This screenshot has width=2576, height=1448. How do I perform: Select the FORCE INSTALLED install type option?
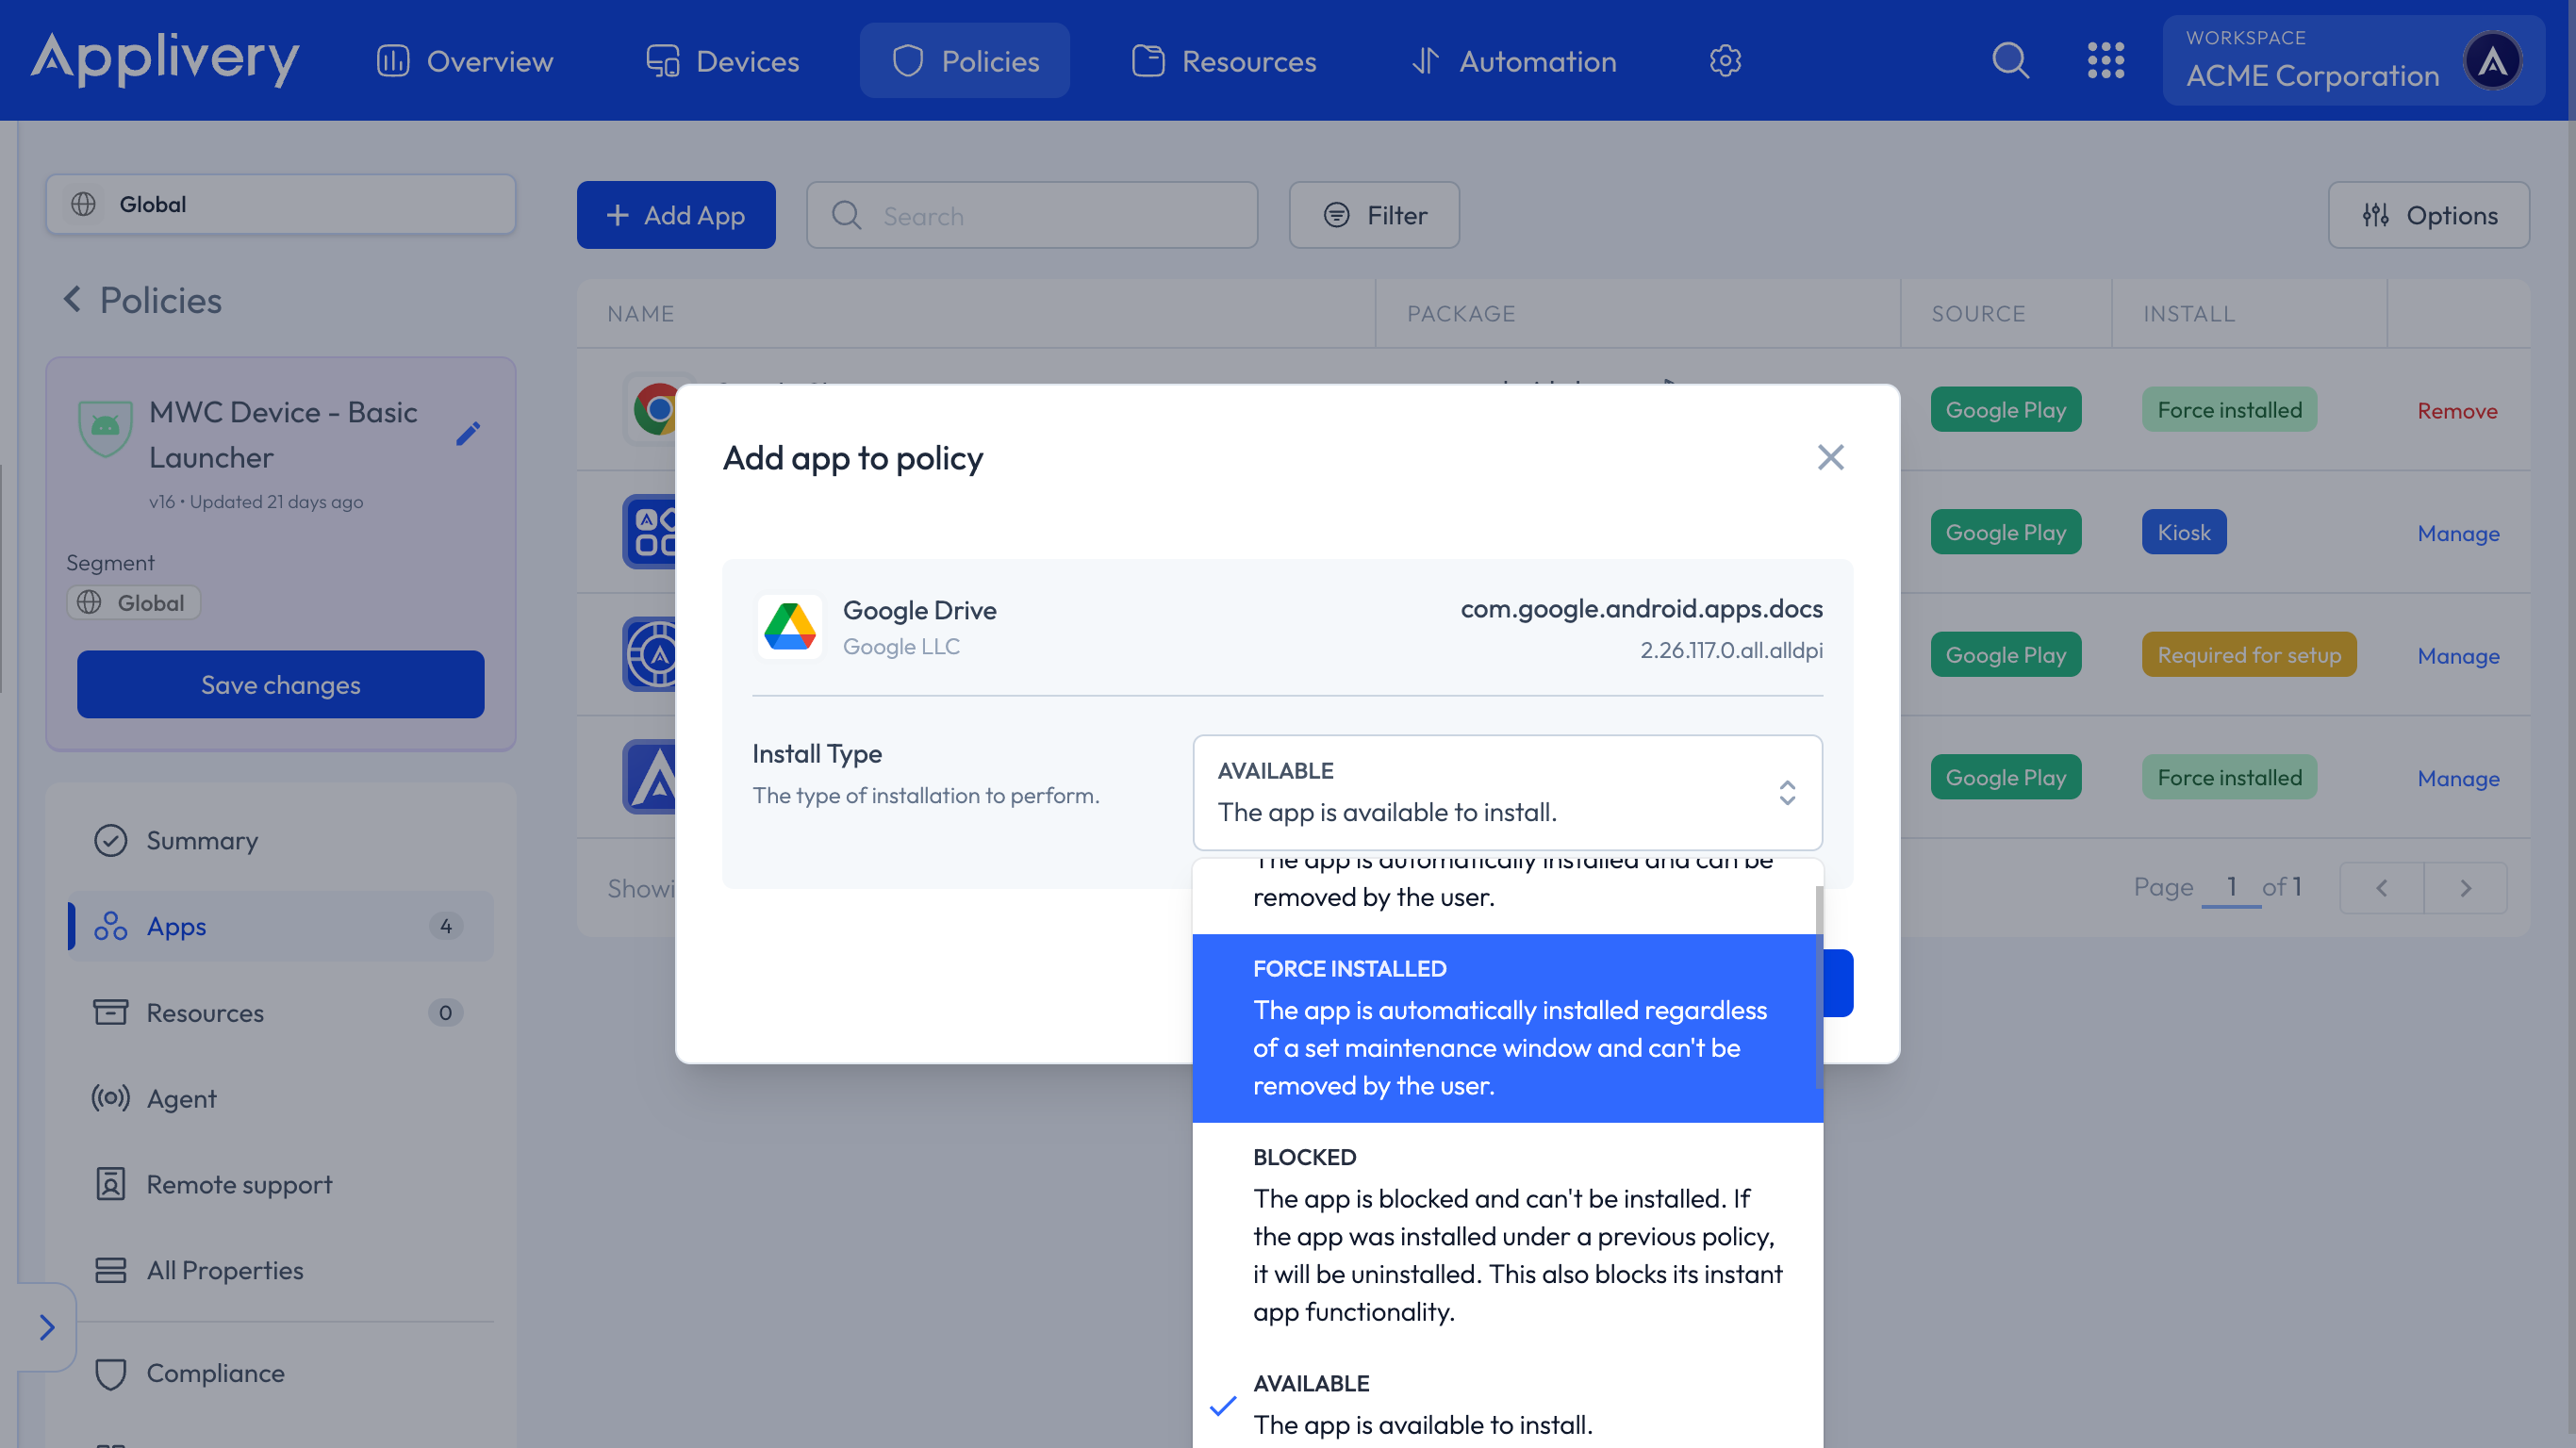[1507, 1027]
